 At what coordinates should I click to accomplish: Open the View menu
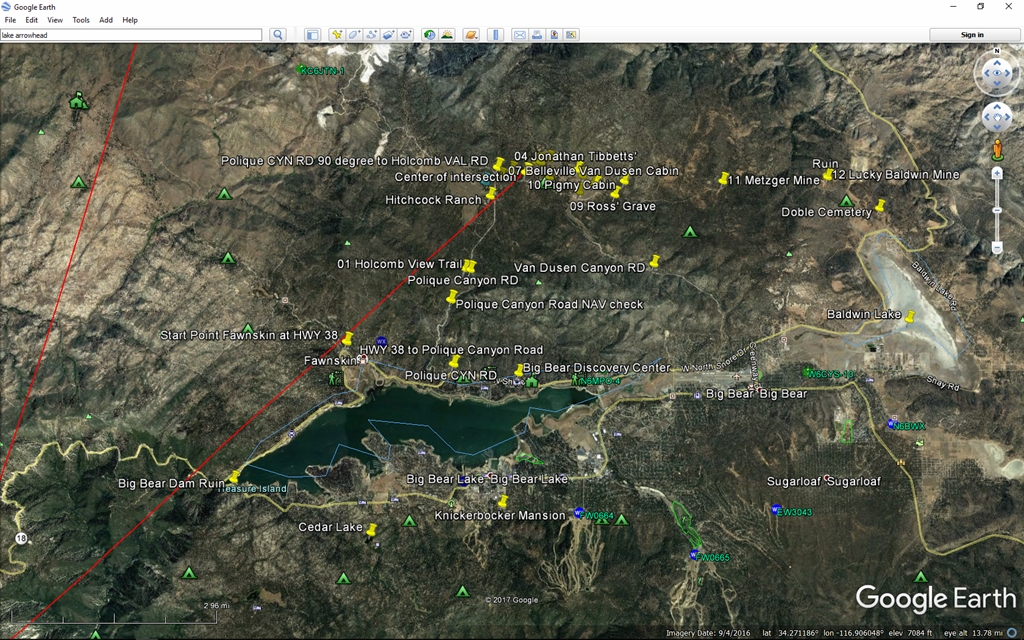(x=55, y=20)
